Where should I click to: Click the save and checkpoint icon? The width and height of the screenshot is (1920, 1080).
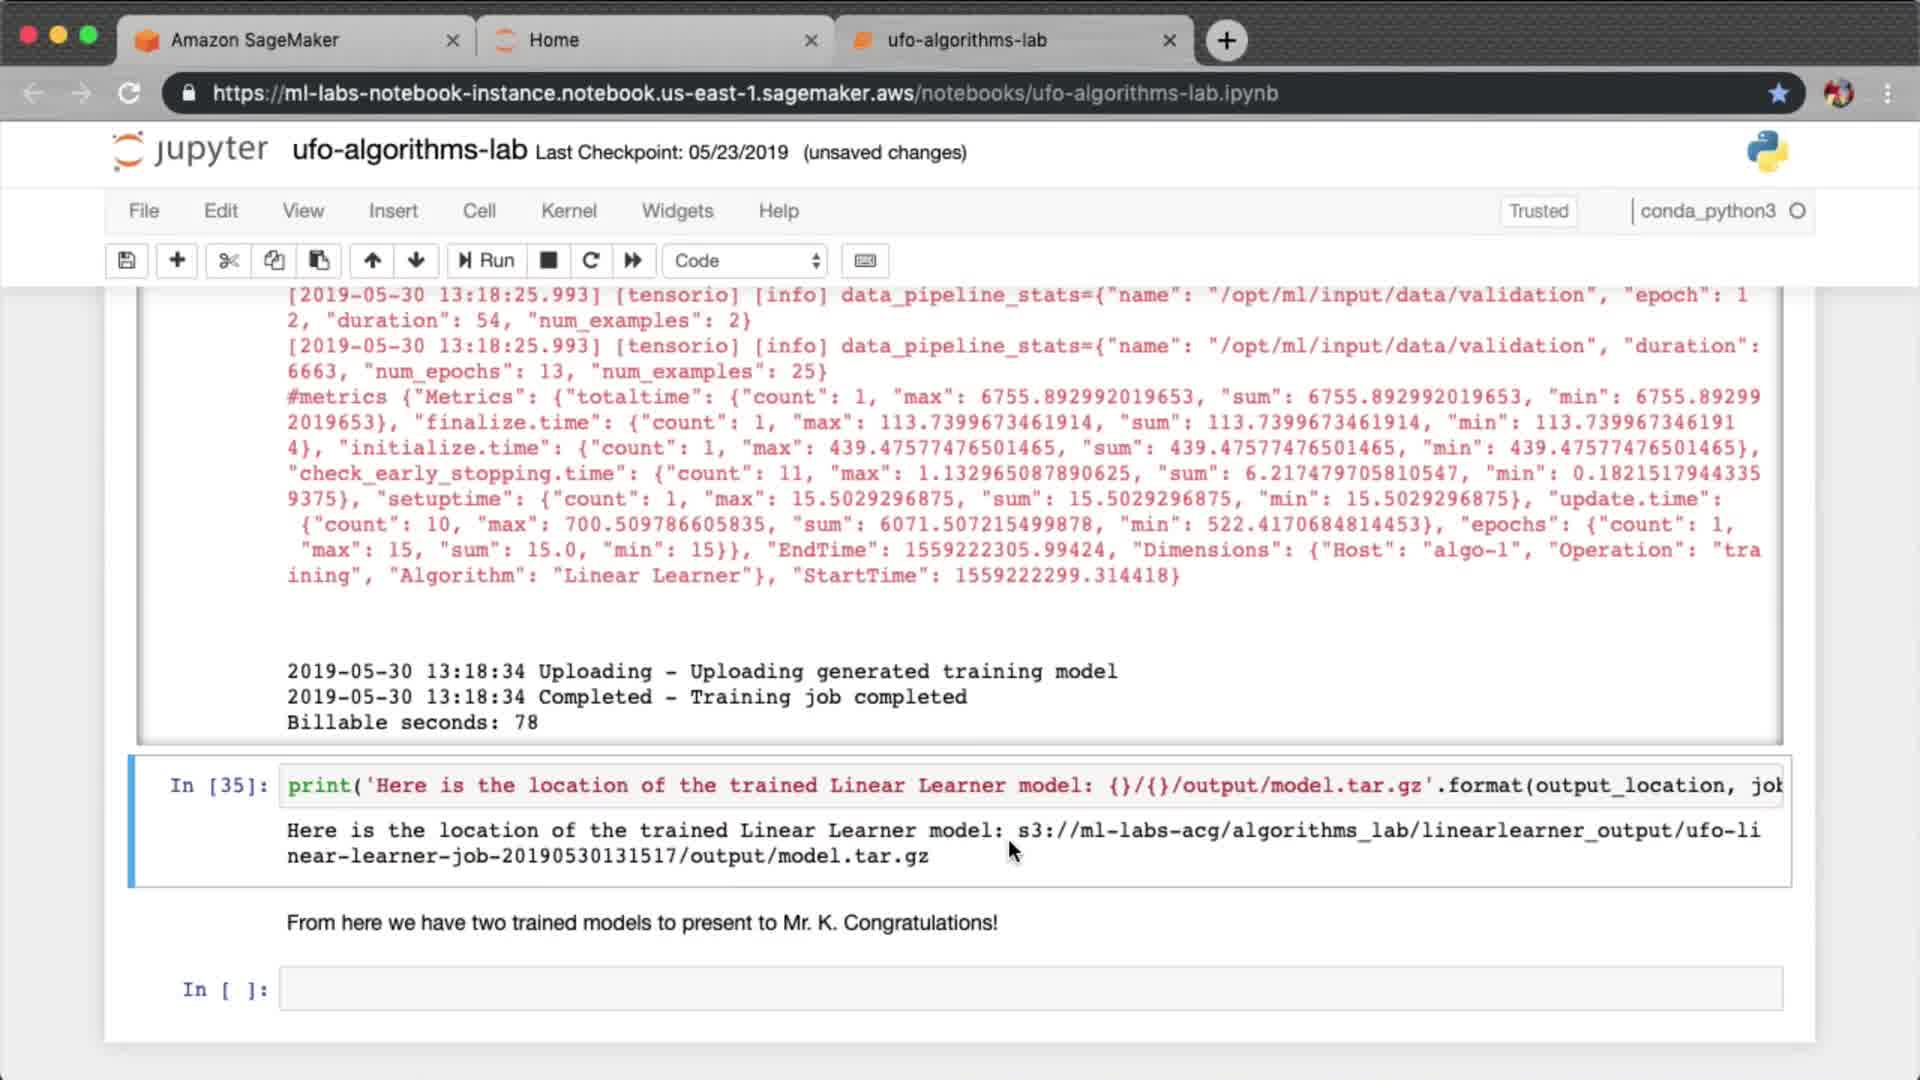coord(126,261)
